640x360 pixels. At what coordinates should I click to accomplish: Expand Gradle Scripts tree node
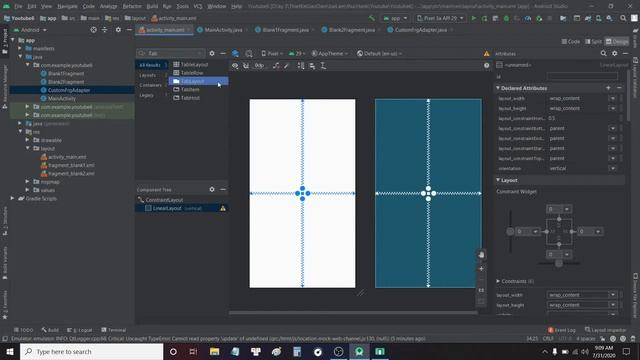(13, 198)
